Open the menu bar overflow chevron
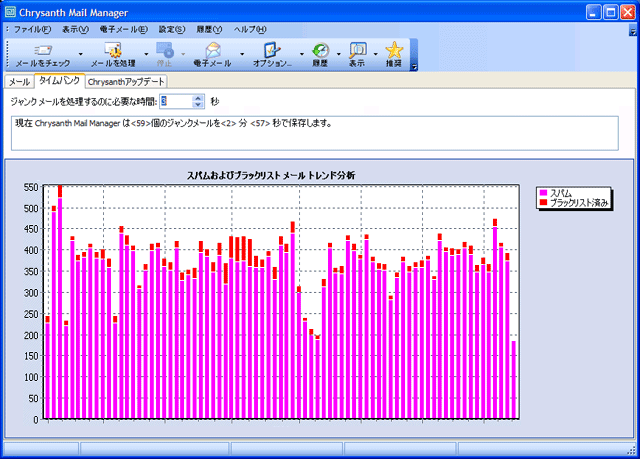 pos(633,31)
